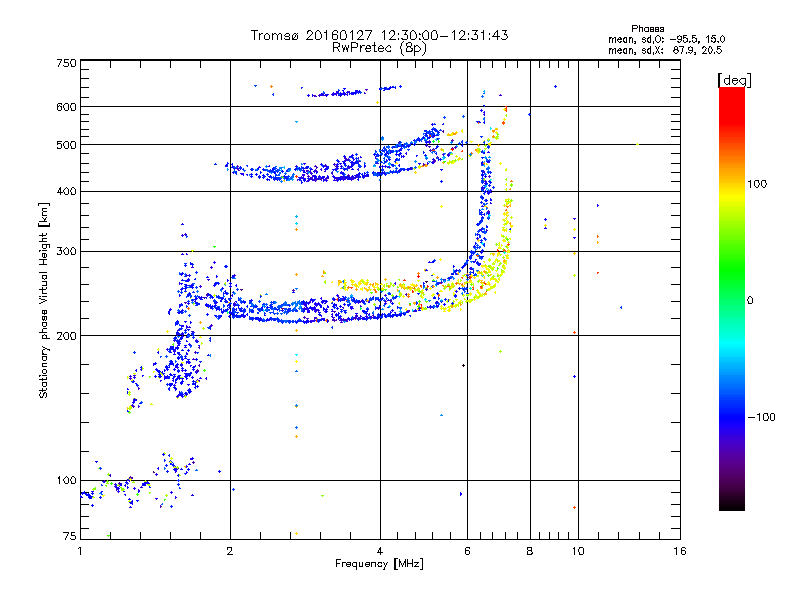Screen dimensions: 800x600
Task: Click the plot title 'Tromsø 20160127 12:30:00-12:31:43'
Action: coord(379,35)
